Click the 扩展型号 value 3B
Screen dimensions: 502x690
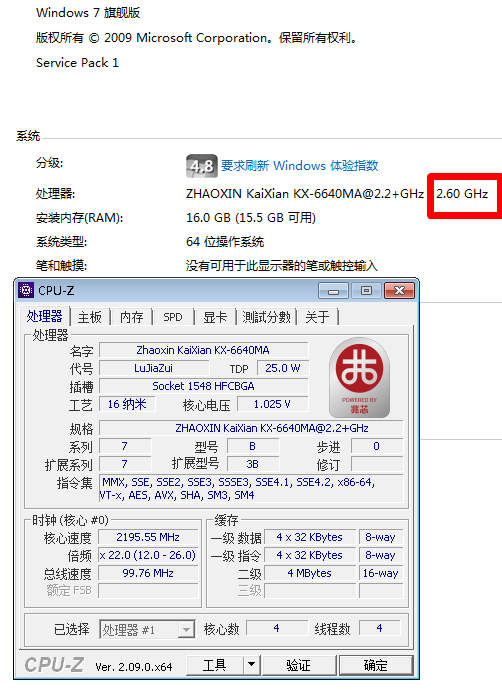coord(253,464)
